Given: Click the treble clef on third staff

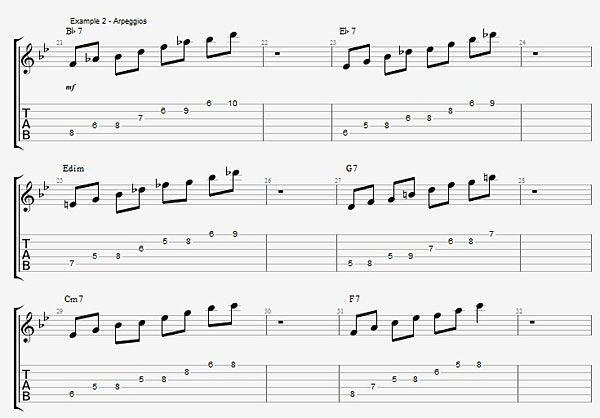Looking at the screenshot, I should (29, 326).
